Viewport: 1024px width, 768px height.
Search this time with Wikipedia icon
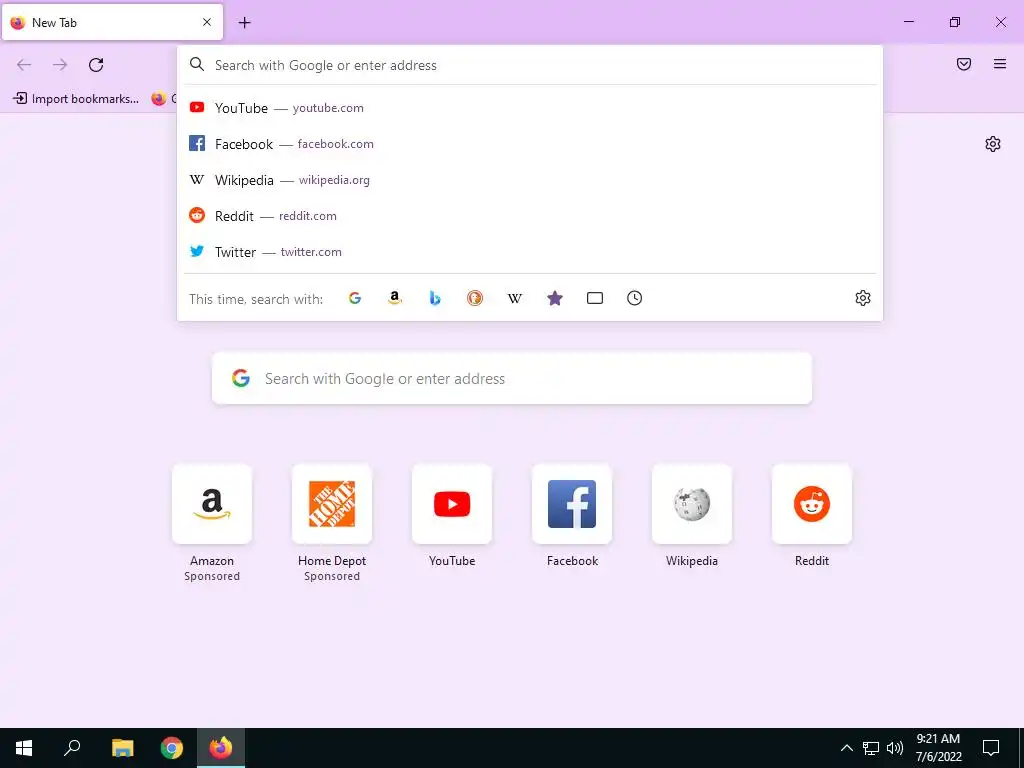(x=515, y=298)
